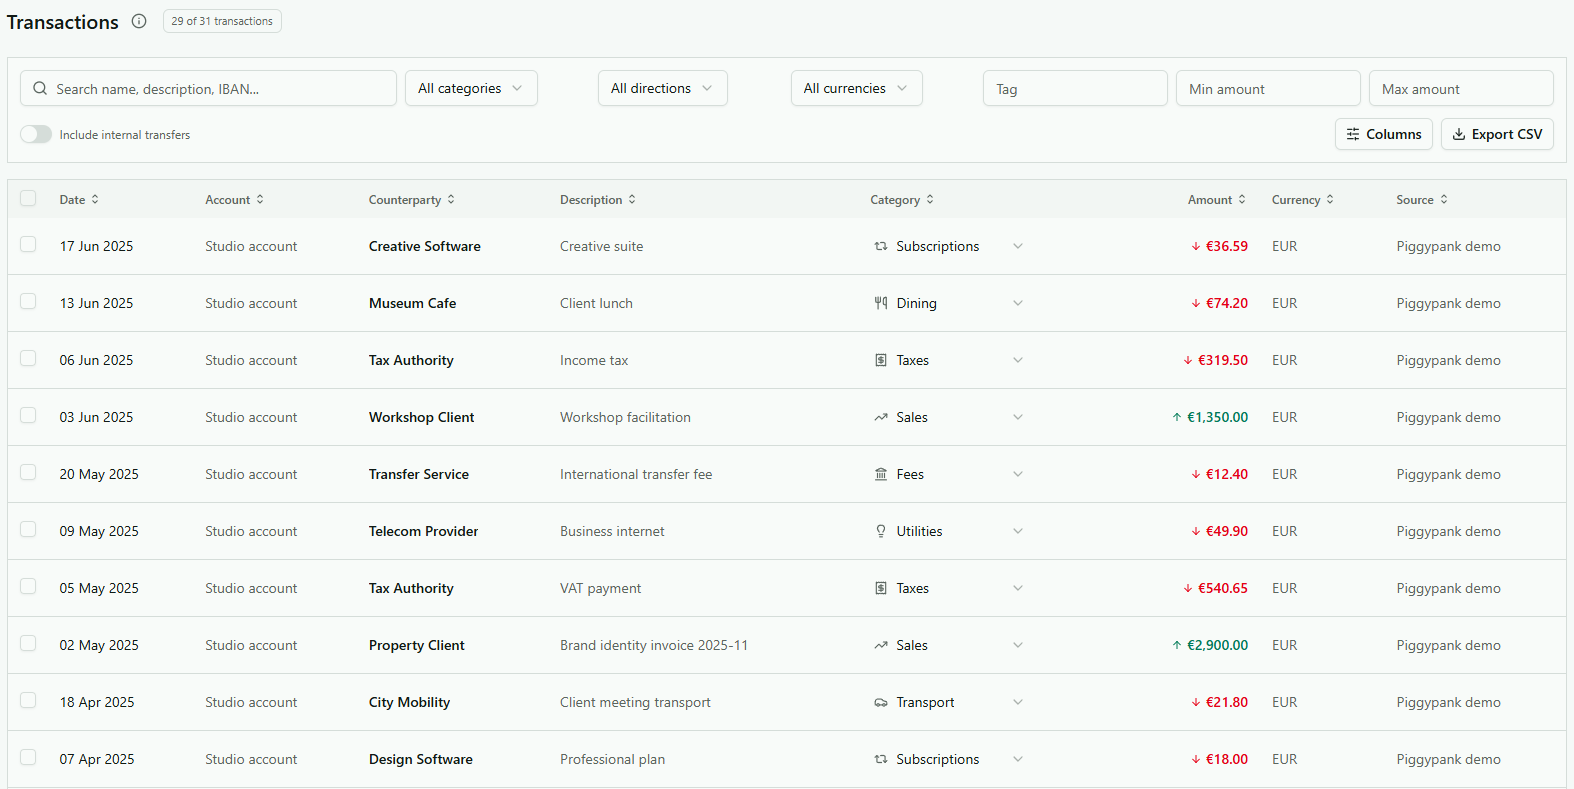This screenshot has width=1574, height=789.
Task: Click the Dining fork icon in Museum Cafe row
Action: point(881,303)
